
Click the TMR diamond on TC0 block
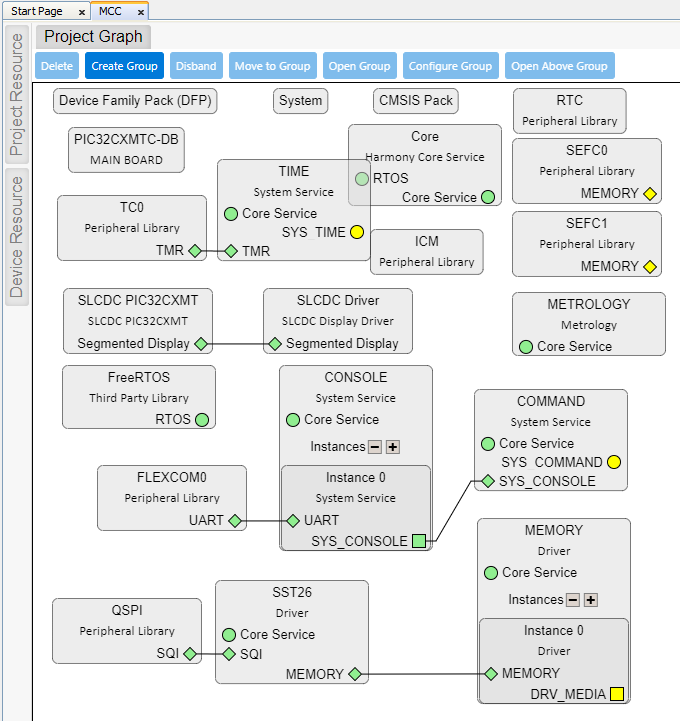[x=195, y=251]
